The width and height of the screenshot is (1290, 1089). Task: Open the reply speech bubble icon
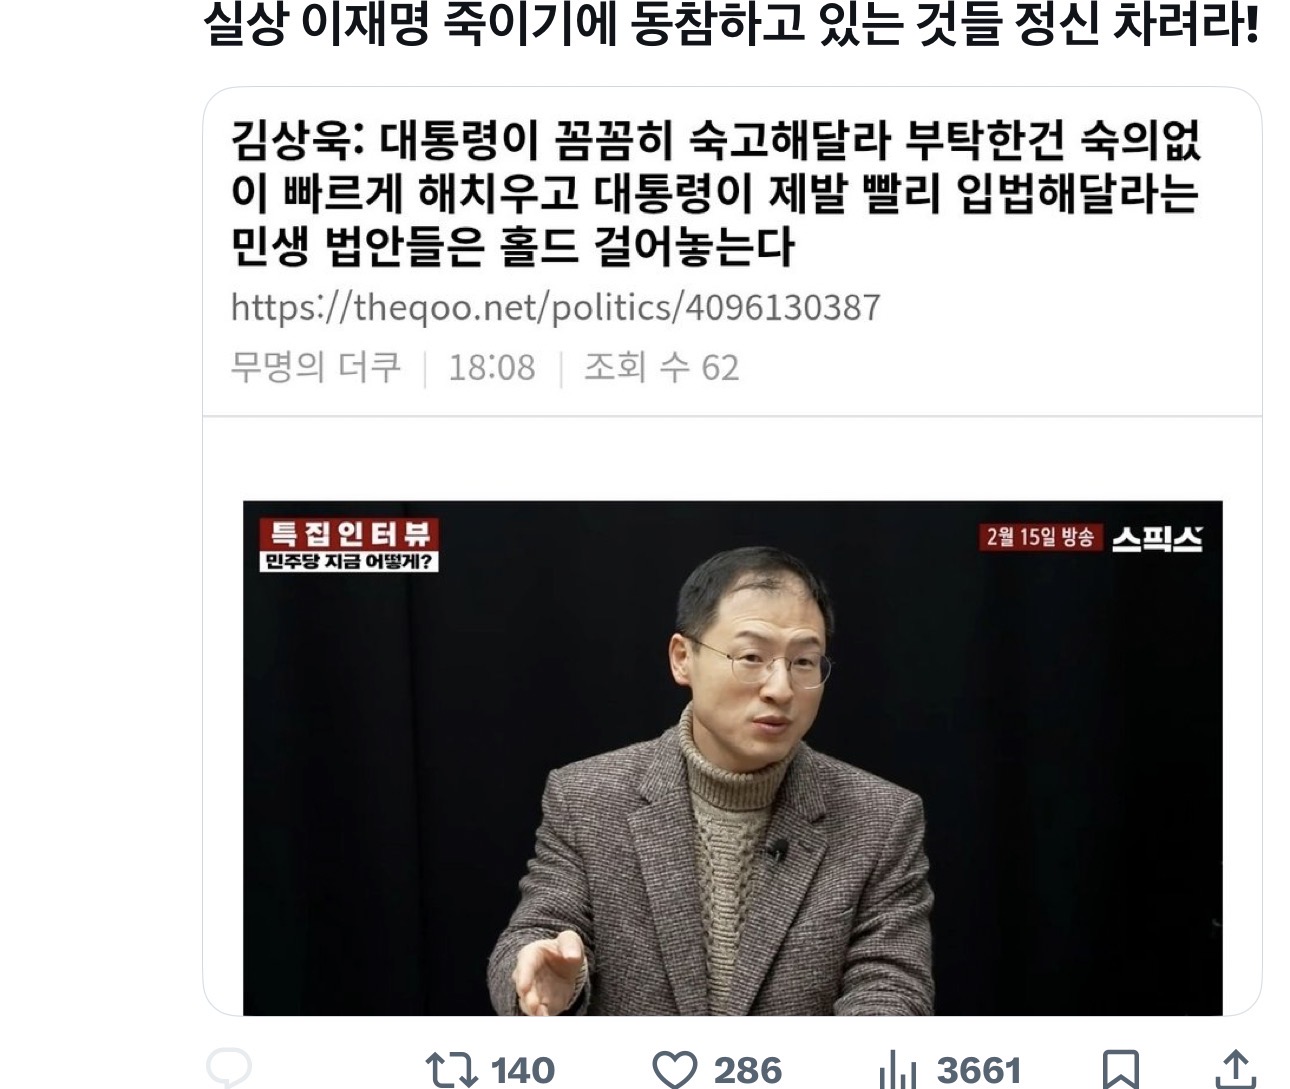click(x=229, y=1069)
